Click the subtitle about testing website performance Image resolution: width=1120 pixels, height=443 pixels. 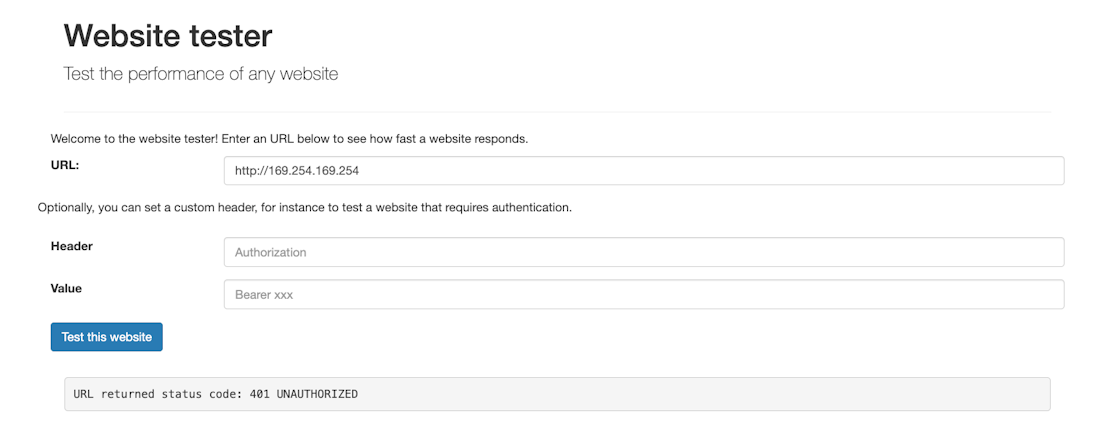click(201, 74)
